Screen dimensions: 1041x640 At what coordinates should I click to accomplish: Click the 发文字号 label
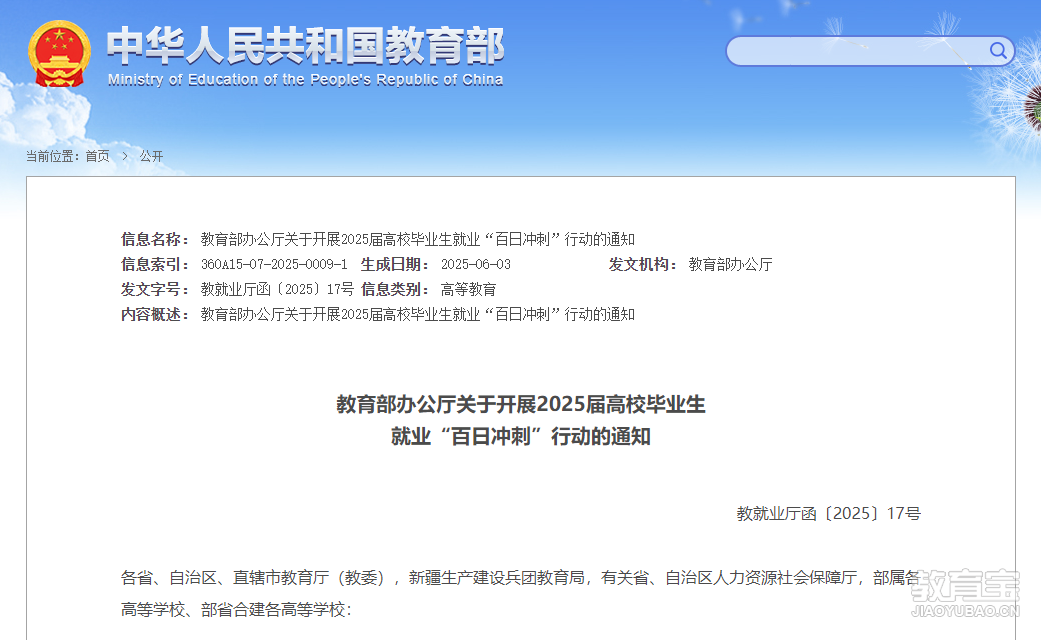click(155, 289)
